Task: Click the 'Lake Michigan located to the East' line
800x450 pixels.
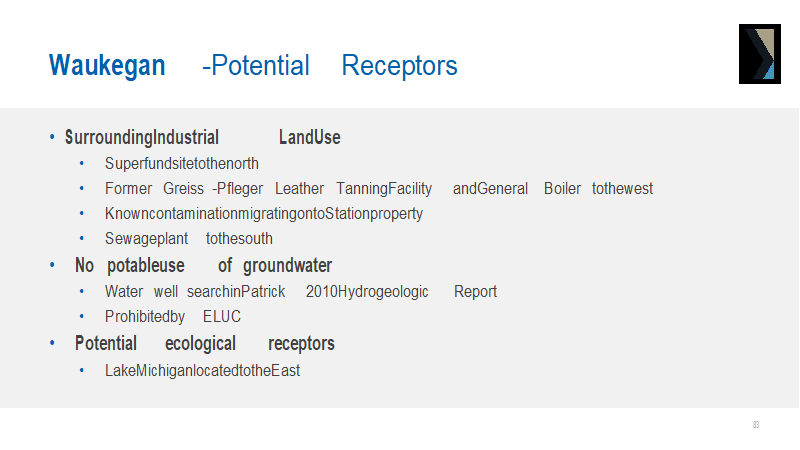Action: pyautogui.click(x=202, y=370)
